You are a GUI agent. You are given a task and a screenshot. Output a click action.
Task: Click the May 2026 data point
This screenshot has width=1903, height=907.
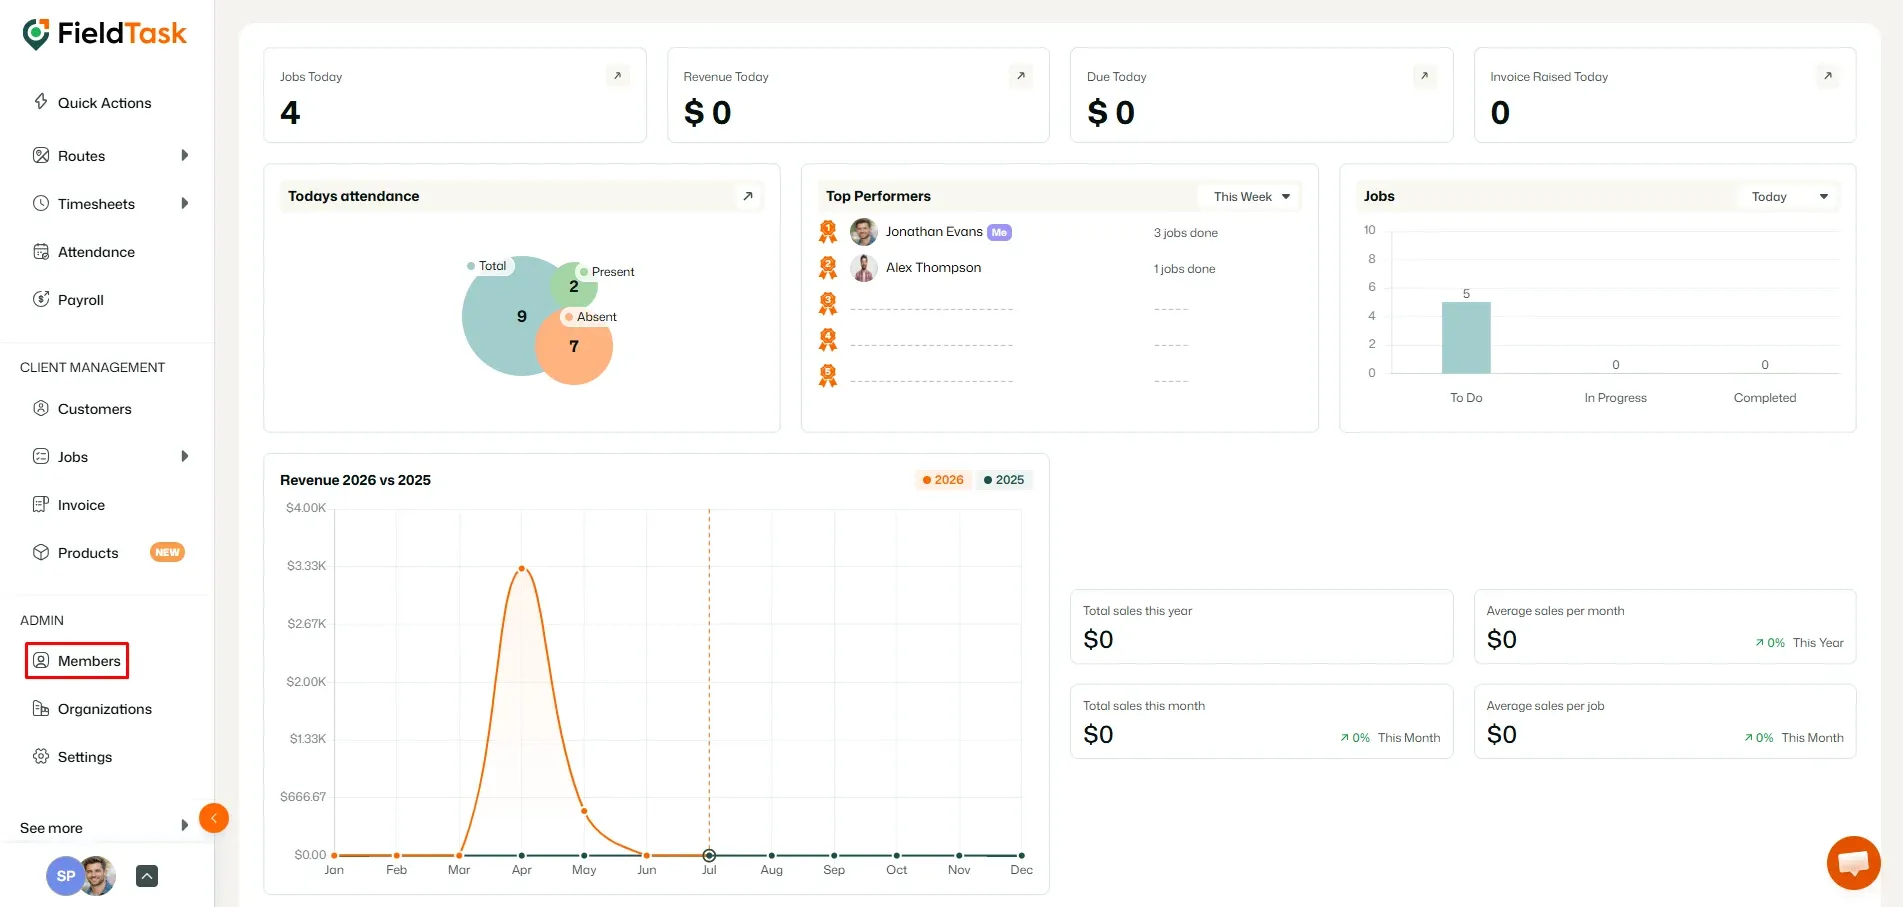click(x=584, y=811)
